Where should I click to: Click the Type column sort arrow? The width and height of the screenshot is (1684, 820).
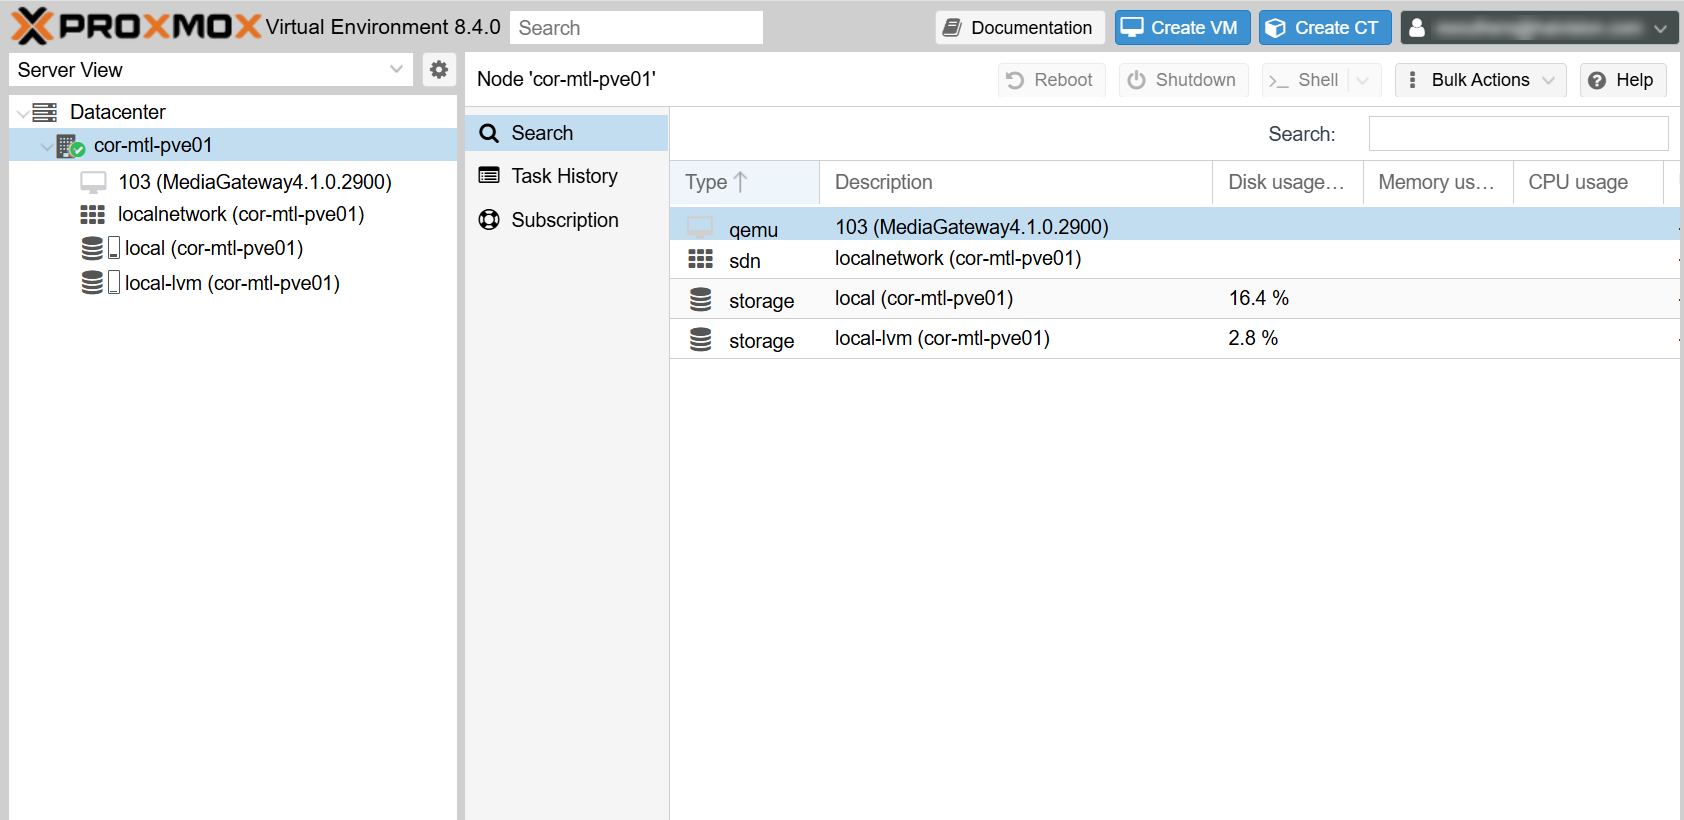pos(740,182)
